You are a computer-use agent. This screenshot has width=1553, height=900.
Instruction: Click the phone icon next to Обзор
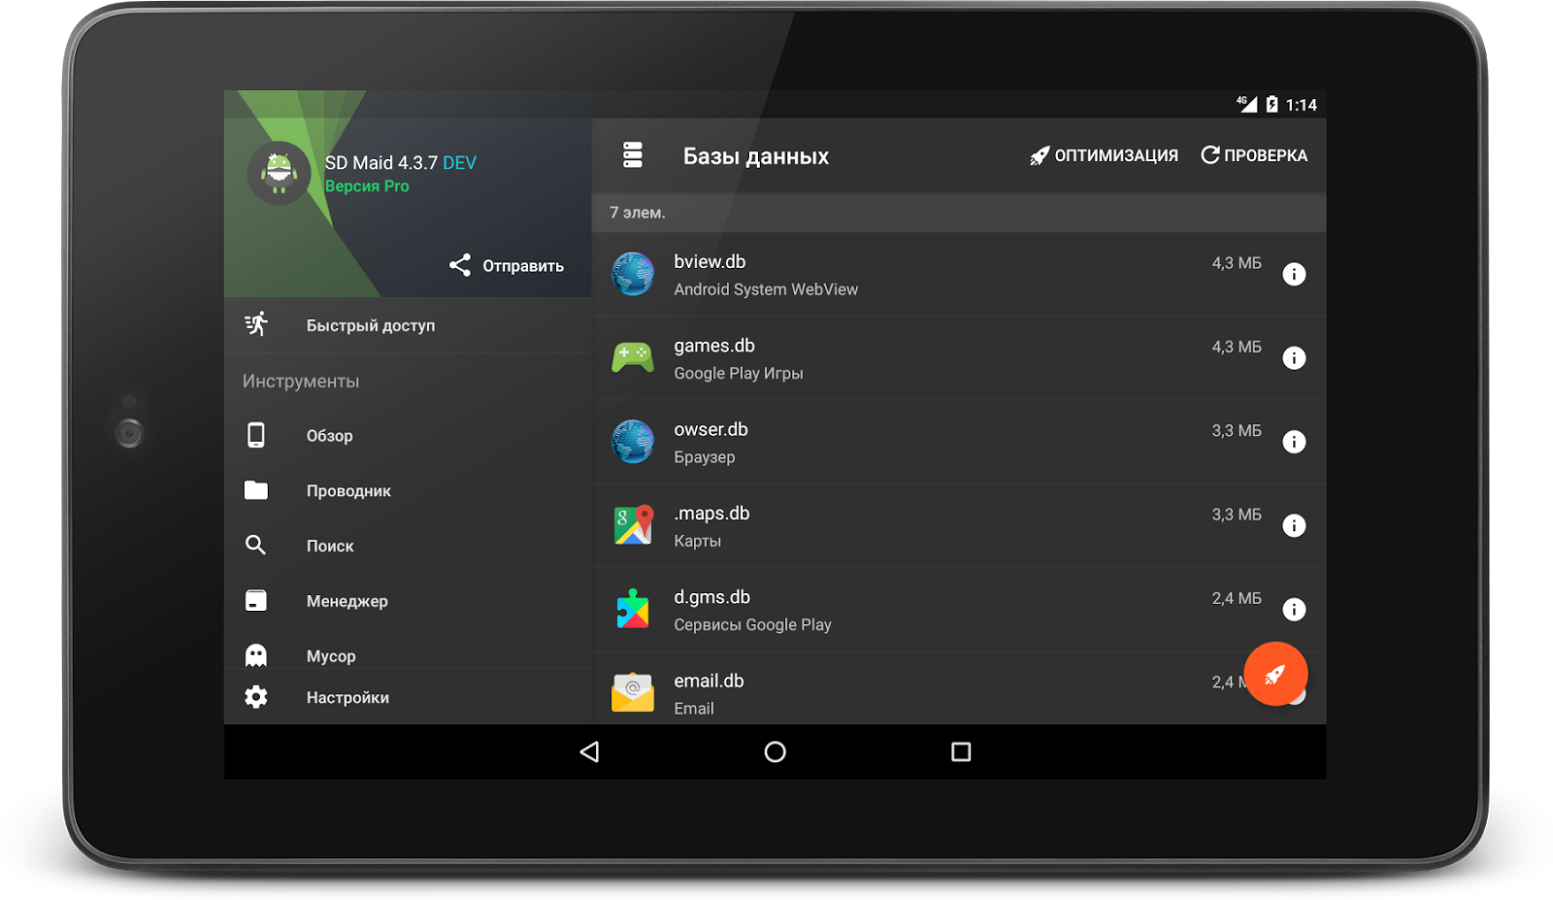256,435
